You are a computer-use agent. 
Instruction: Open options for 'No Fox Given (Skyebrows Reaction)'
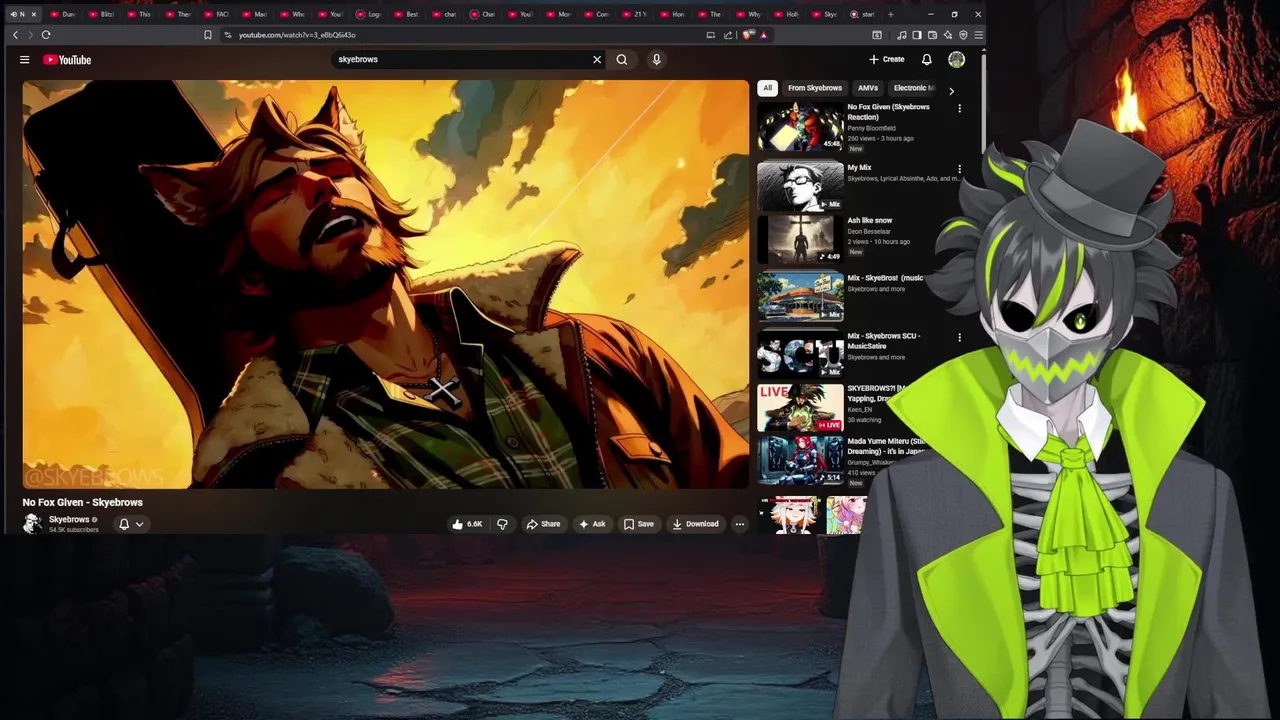click(x=959, y=108)
